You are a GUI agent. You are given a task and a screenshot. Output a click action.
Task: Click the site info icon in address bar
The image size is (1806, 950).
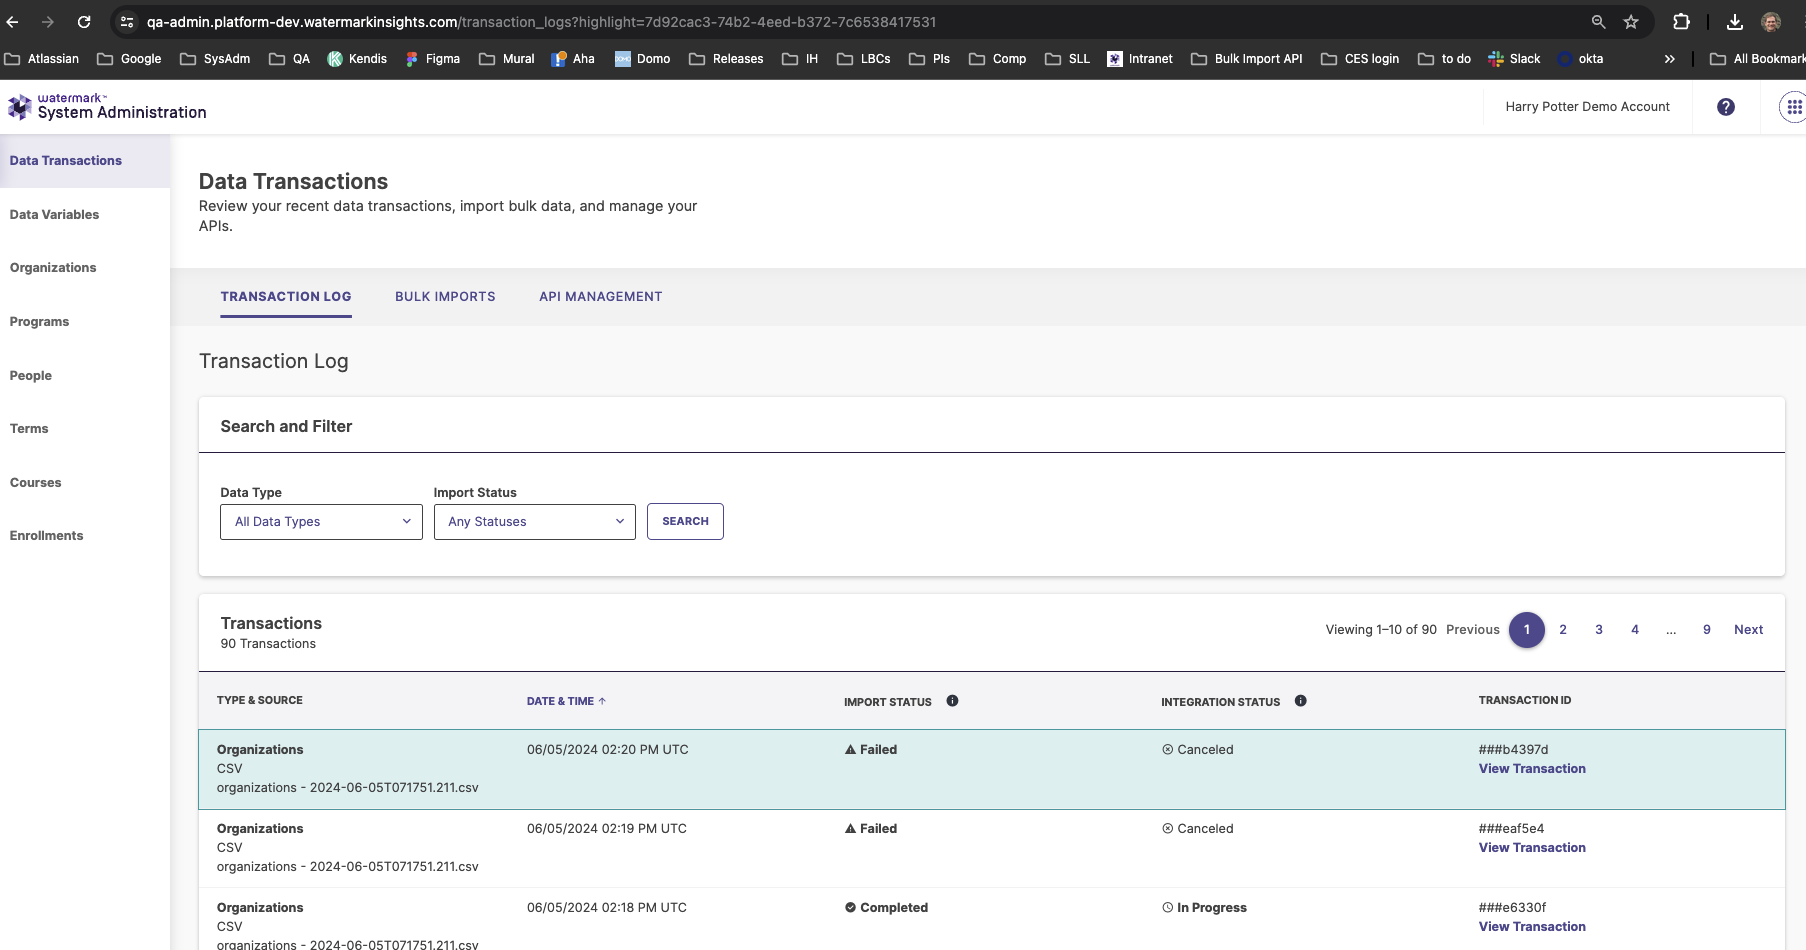[127, 22]
